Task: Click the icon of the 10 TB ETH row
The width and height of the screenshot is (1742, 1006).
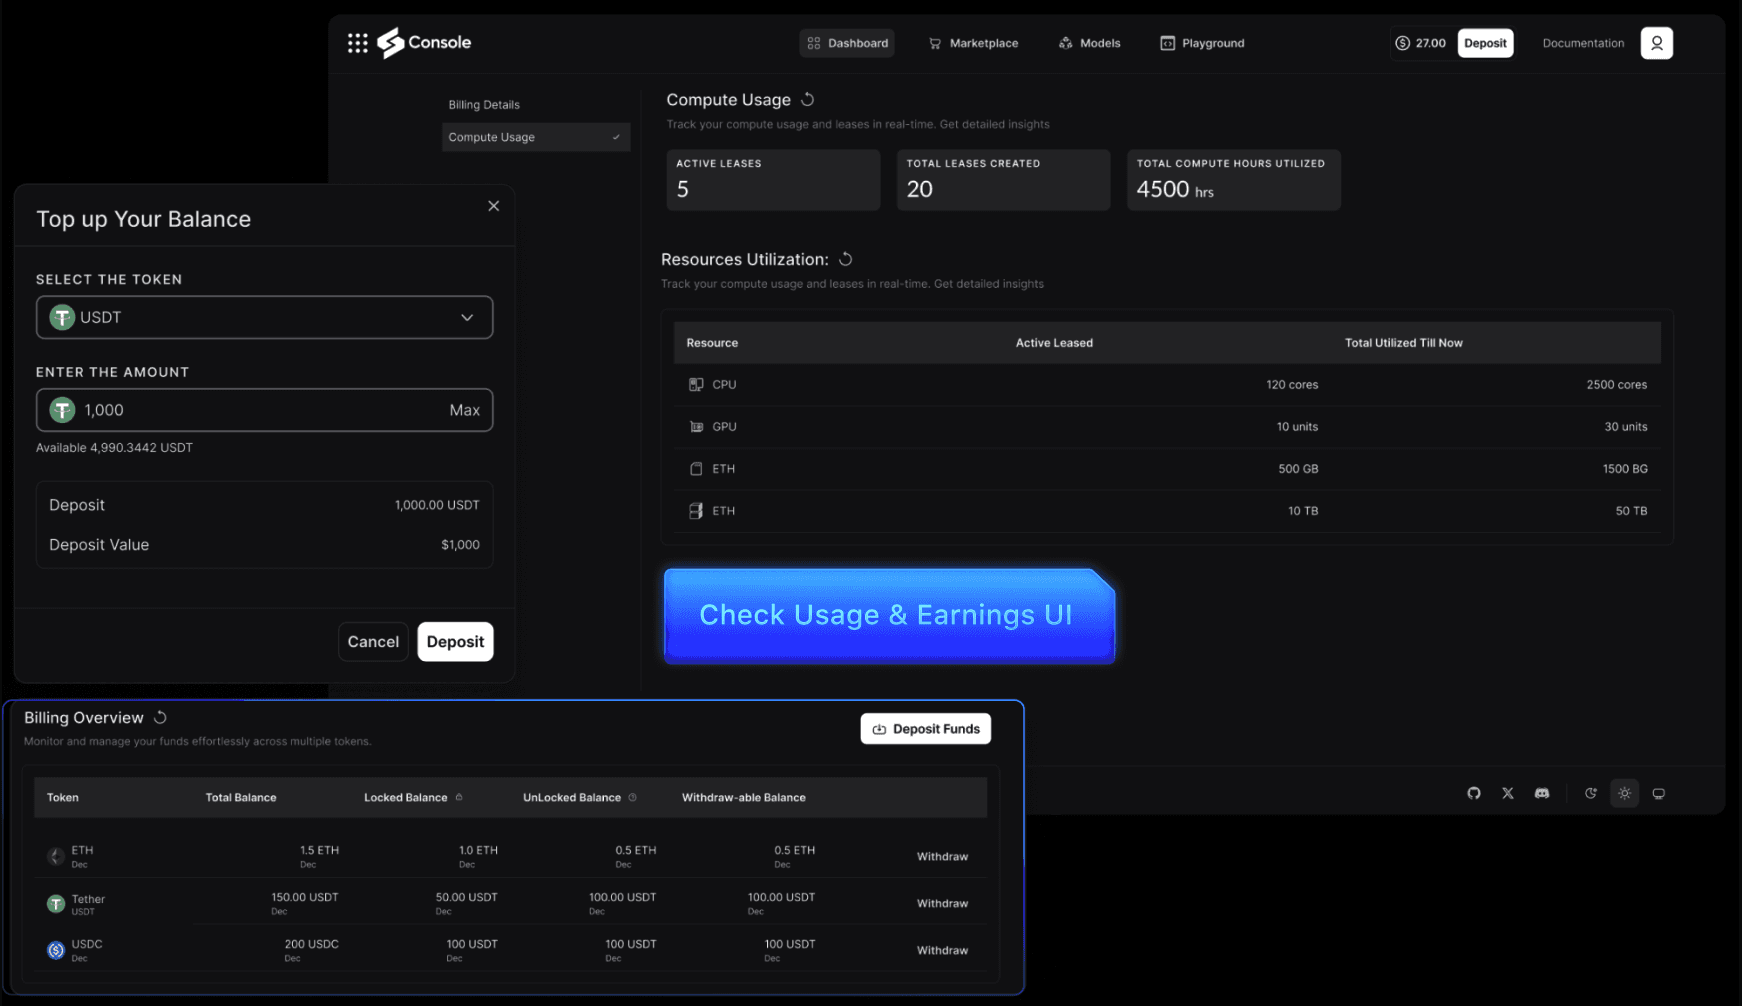Action: point(696,511)
